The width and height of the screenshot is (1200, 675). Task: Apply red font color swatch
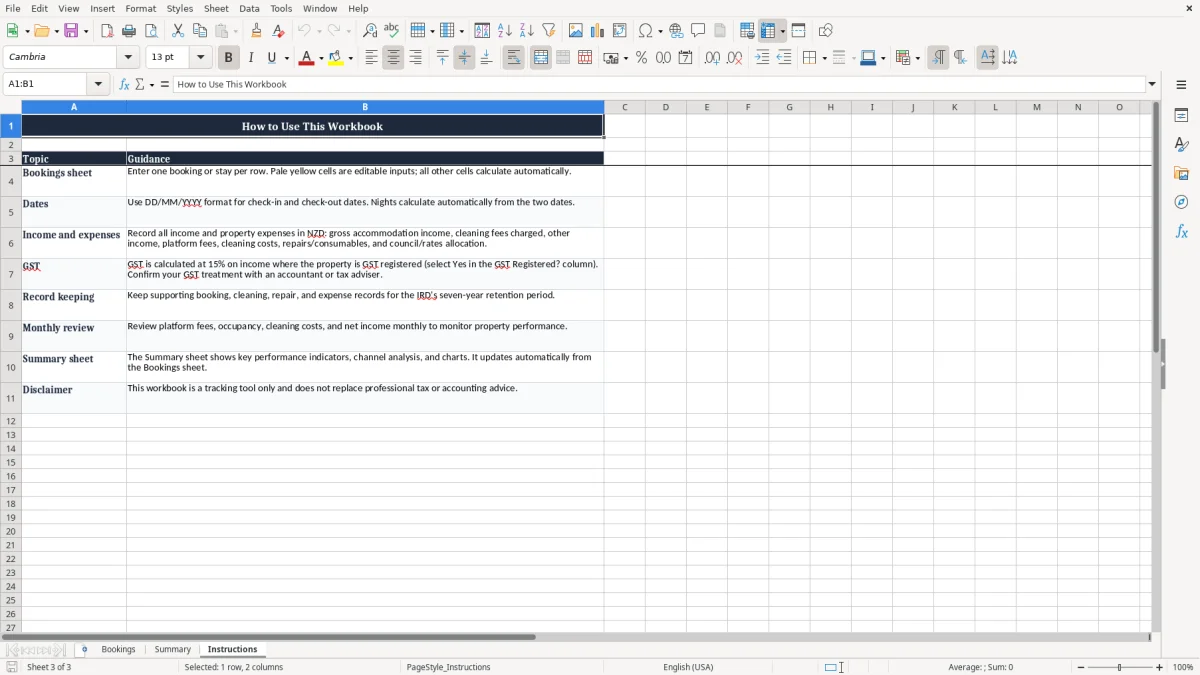pos(305,58)
